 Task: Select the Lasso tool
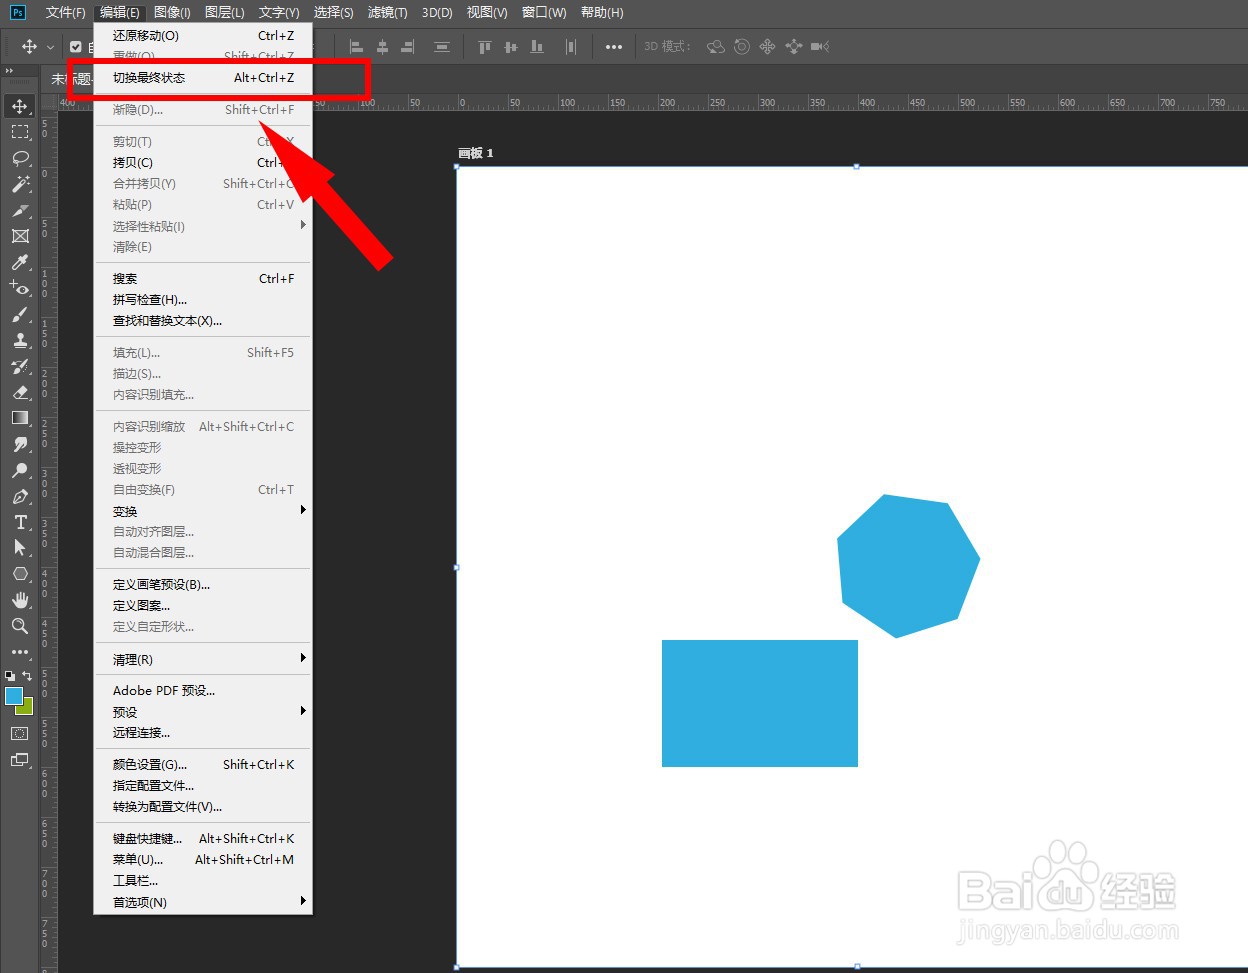tap(20, 158)
